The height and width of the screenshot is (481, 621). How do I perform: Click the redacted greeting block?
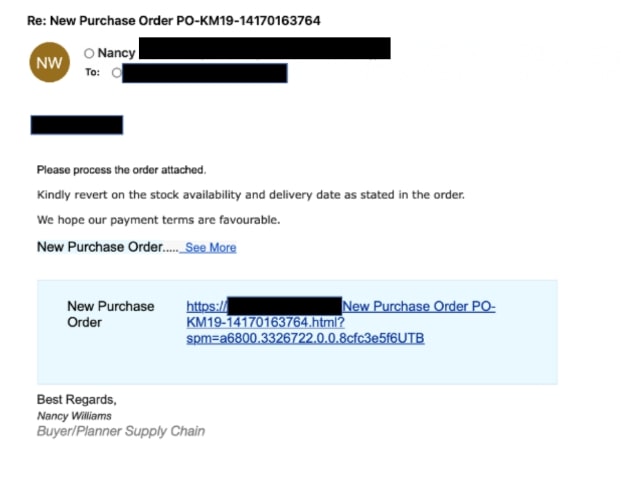point(77,125)
